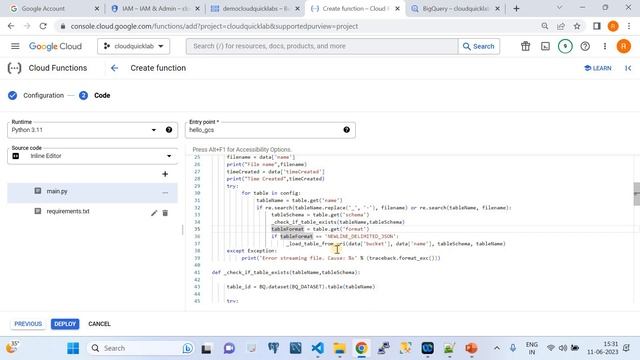Open the notifications badge icon

coord(565,46)
